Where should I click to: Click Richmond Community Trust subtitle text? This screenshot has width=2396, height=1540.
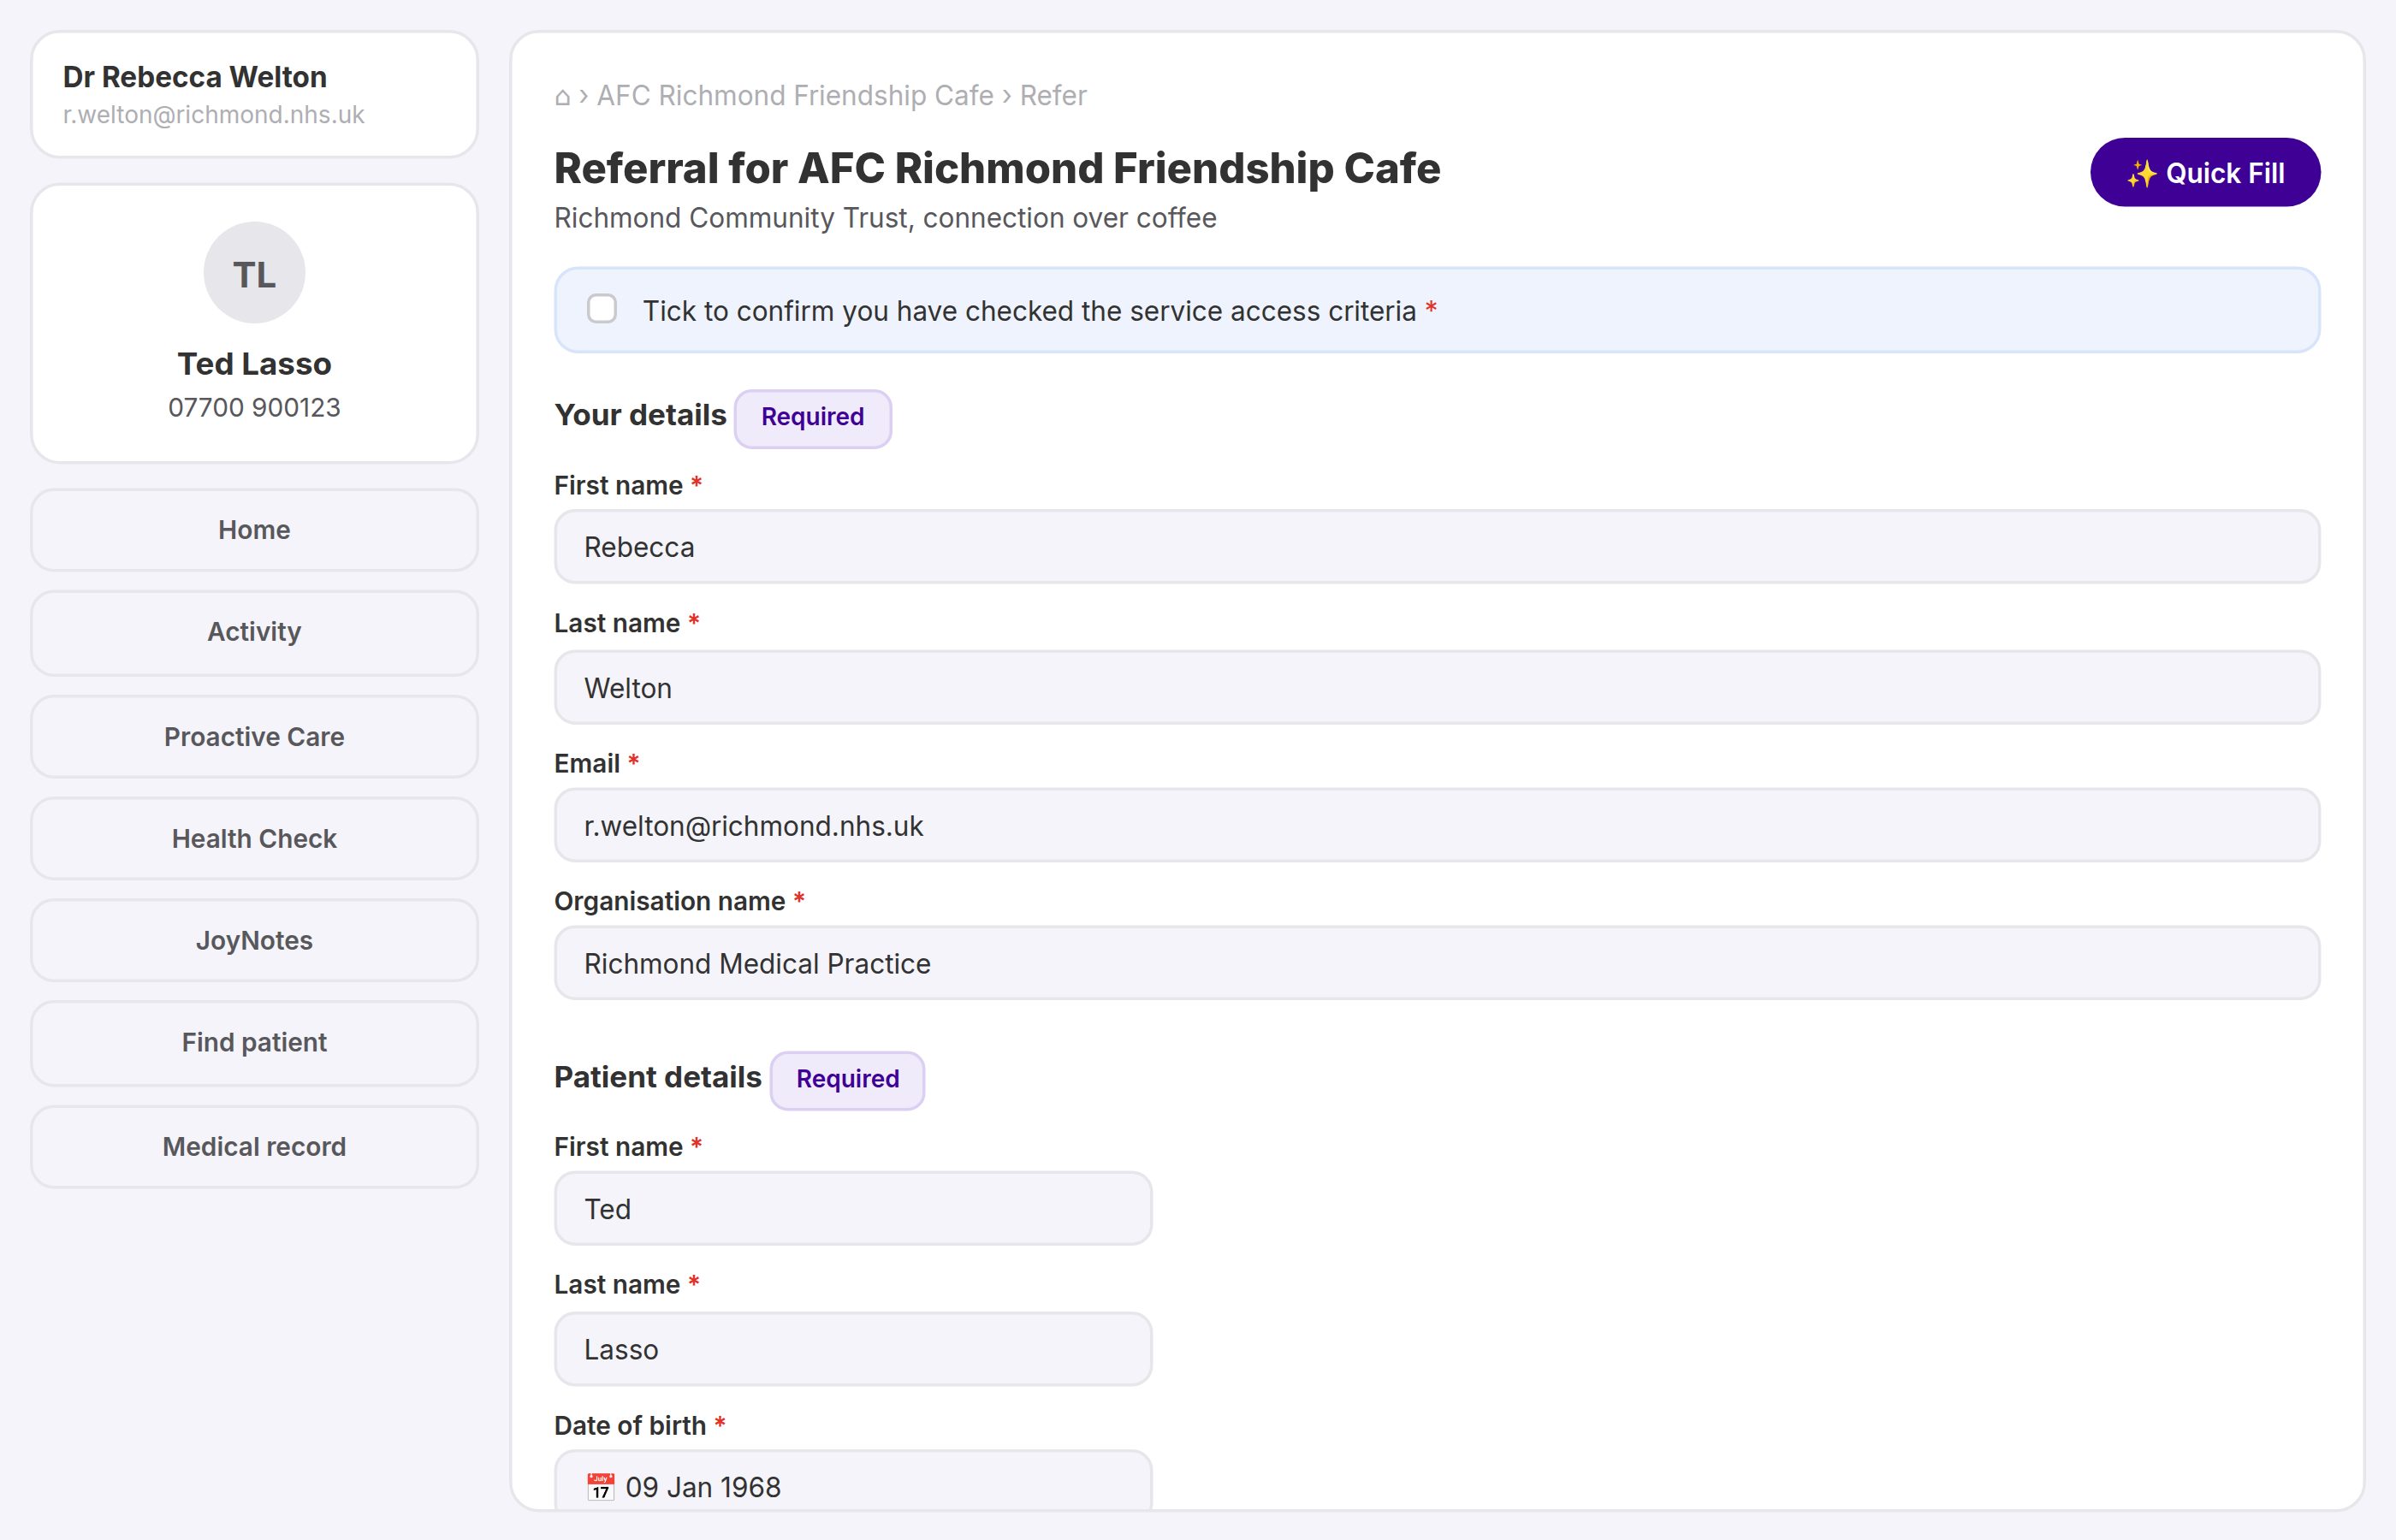pos(885,218)
